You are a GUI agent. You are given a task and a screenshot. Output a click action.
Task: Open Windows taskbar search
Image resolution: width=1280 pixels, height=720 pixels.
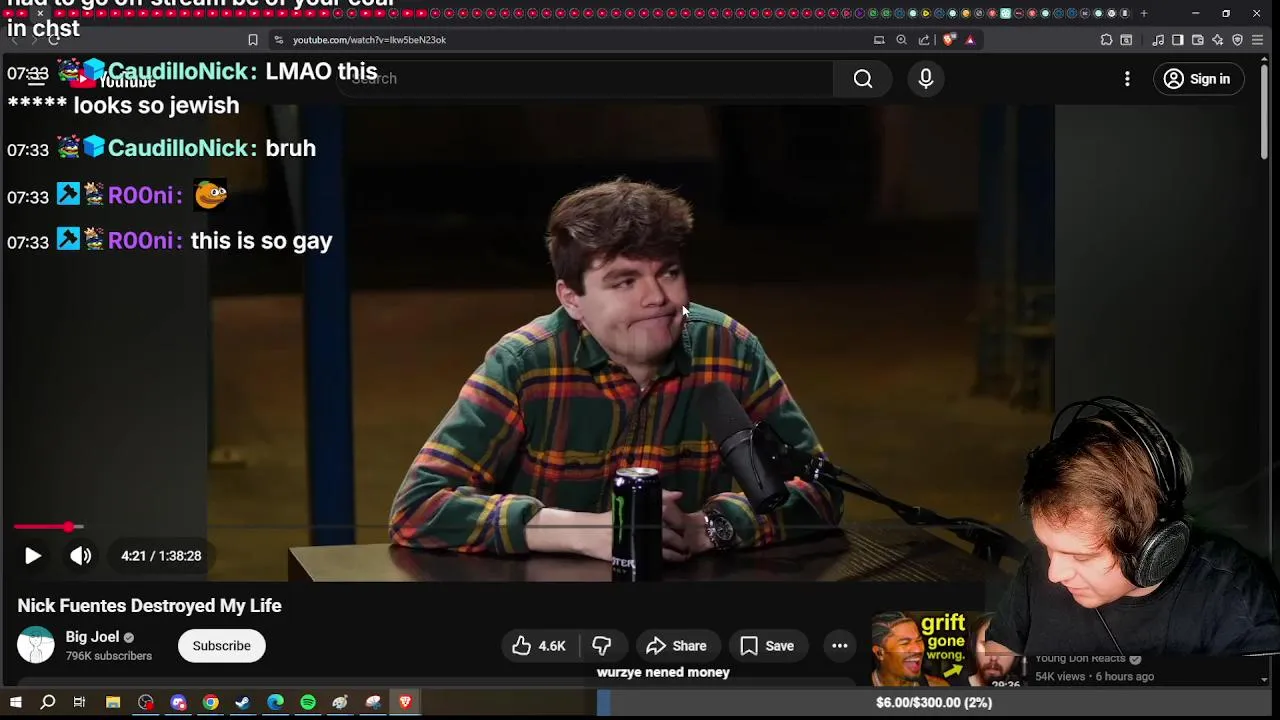[47, 703]
